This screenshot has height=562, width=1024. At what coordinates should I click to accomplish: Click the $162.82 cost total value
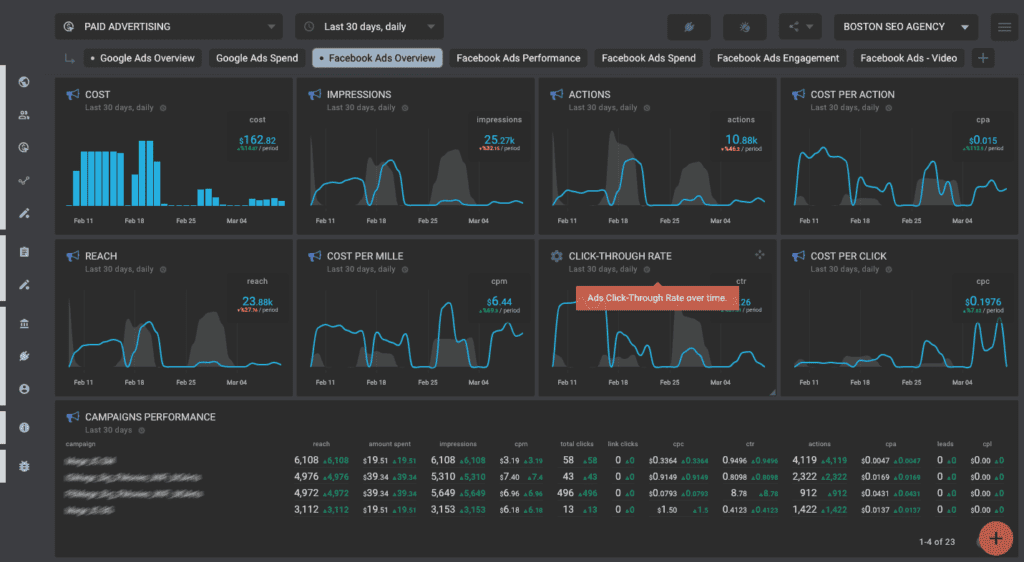[x=257, y=140]
